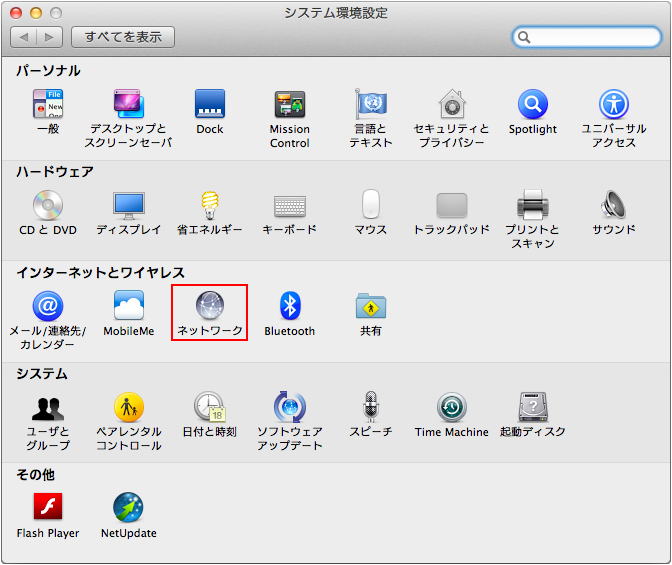This screenshot has height=565, width=672.
Task: Go forward with the right arrow button
Action: (x=50, y=37)
